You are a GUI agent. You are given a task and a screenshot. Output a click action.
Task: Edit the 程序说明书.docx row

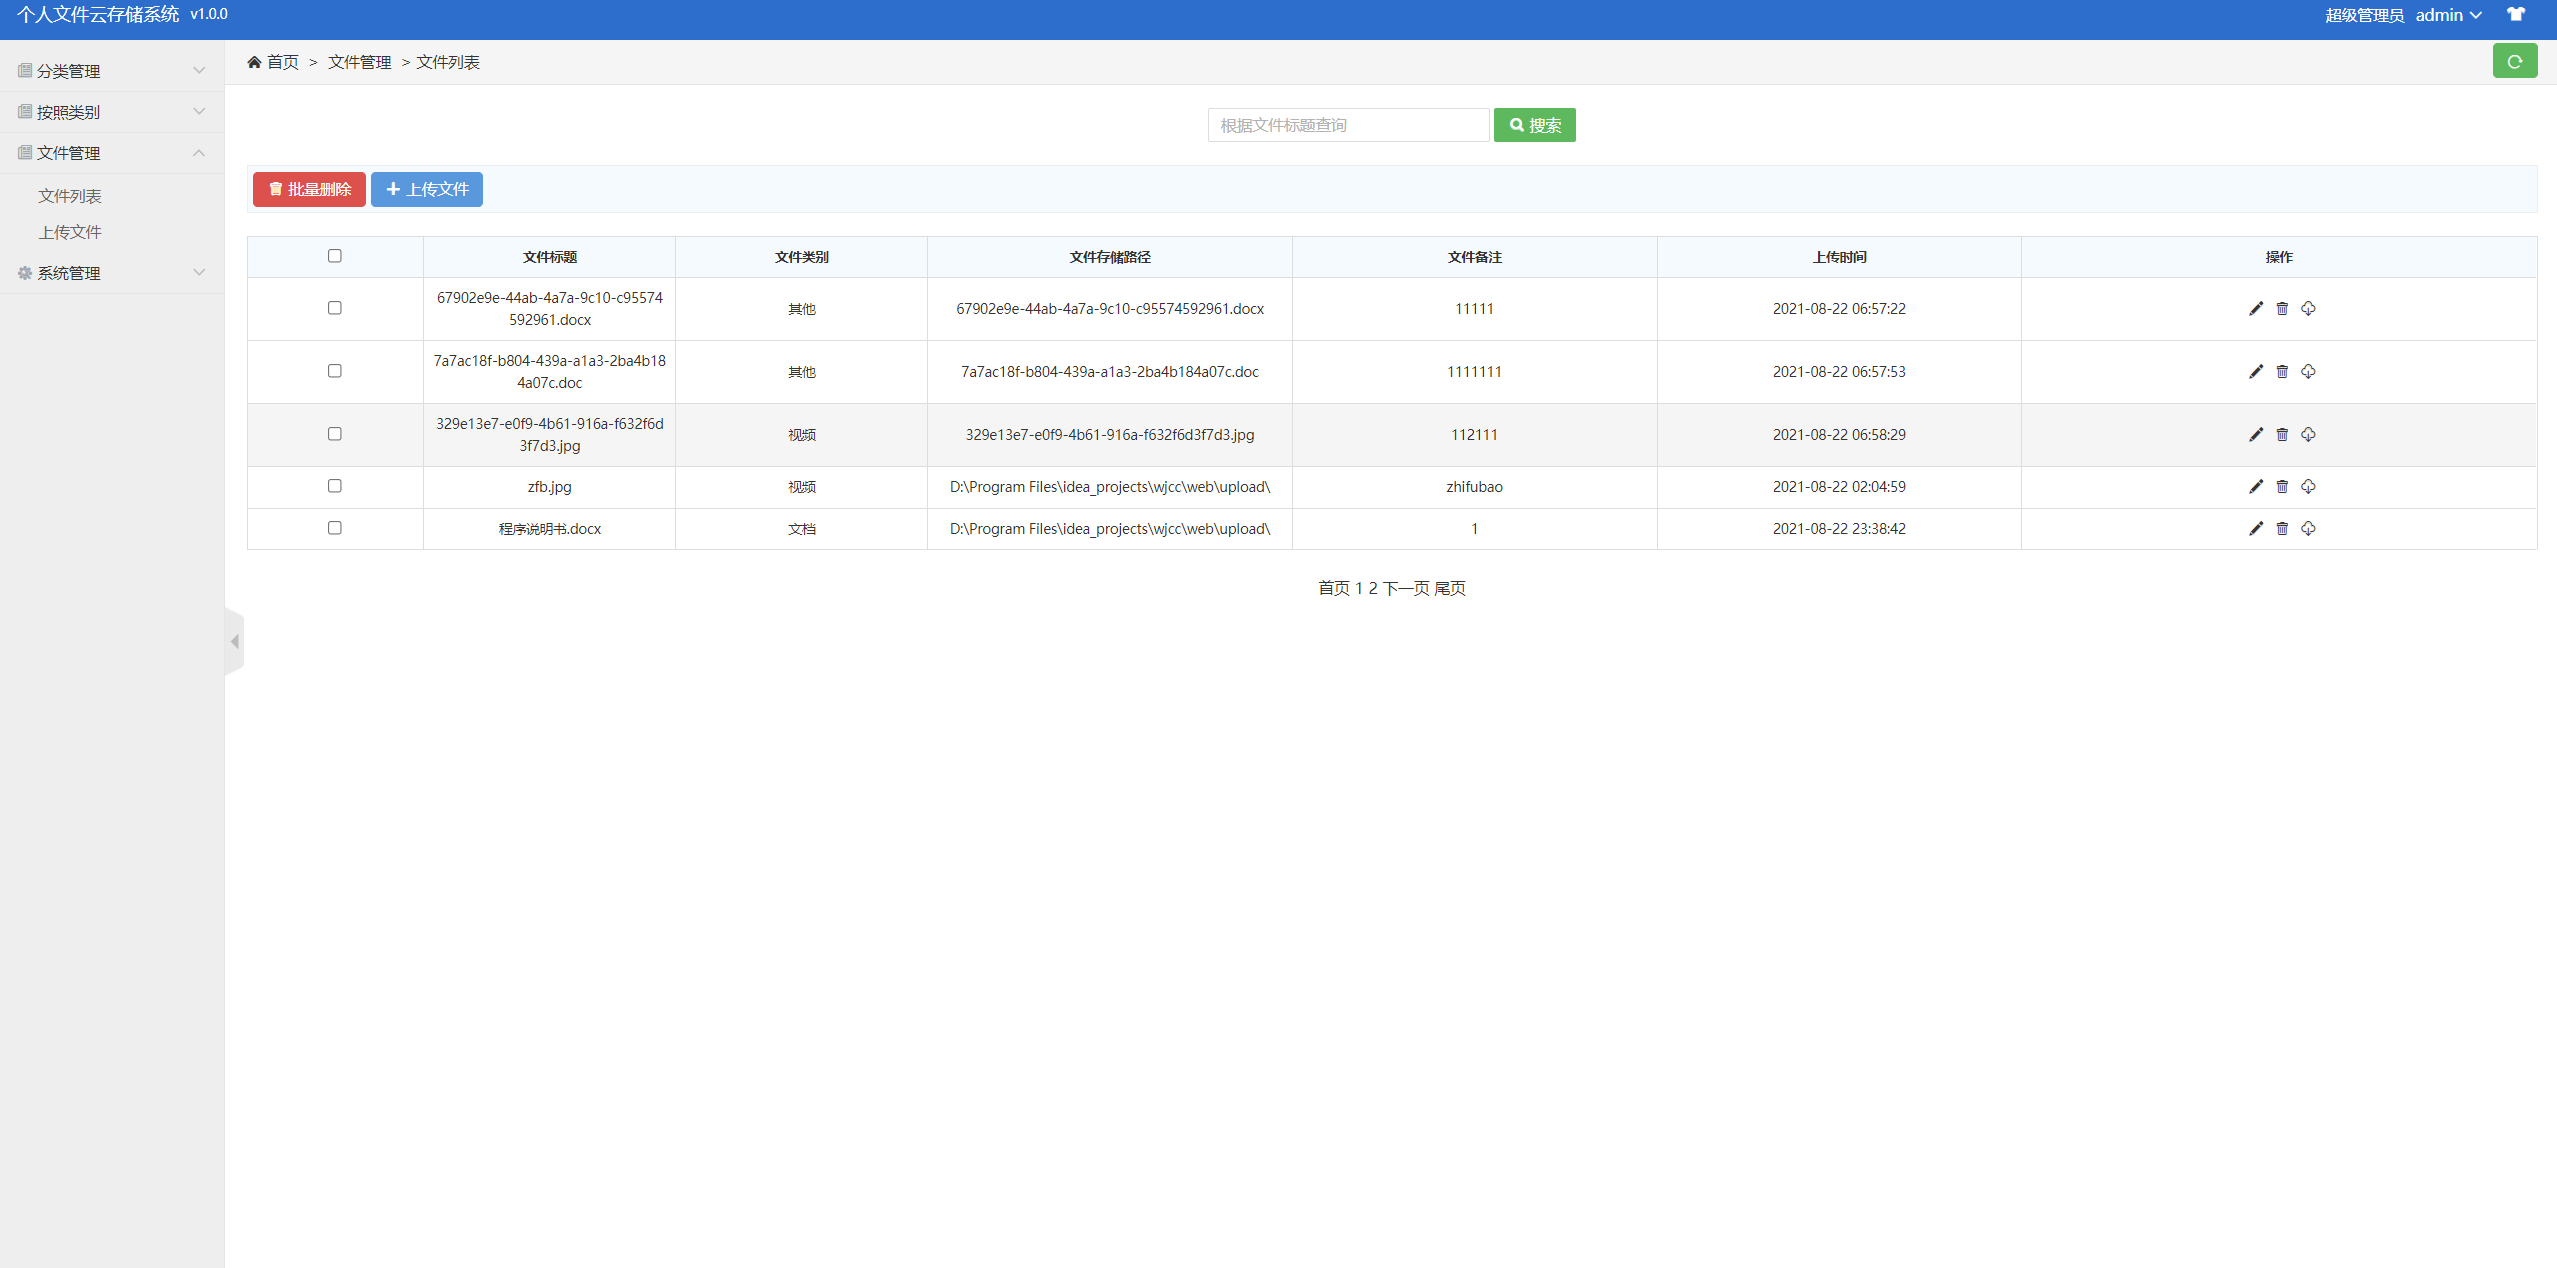[2255, 529]
